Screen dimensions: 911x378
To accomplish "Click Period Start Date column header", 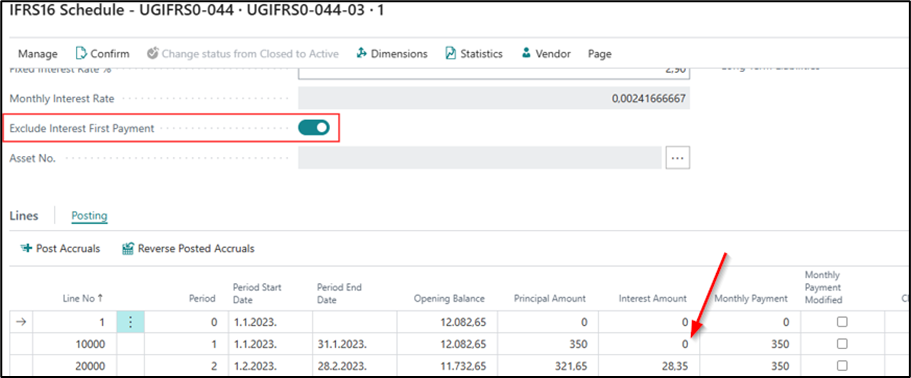I will pyautogui.click(x=257, y=293).
